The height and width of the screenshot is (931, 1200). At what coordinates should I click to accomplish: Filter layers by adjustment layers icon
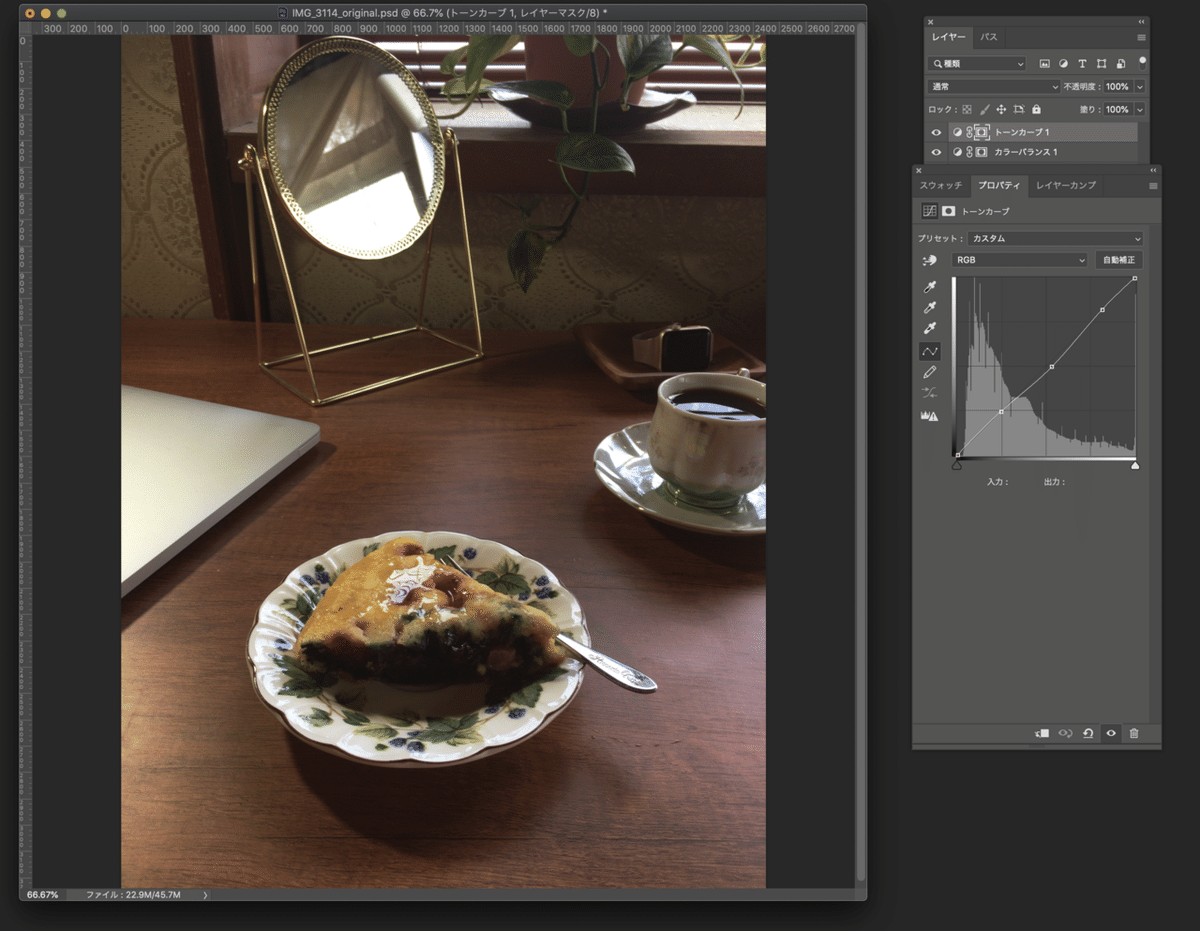coord(1063,63)
